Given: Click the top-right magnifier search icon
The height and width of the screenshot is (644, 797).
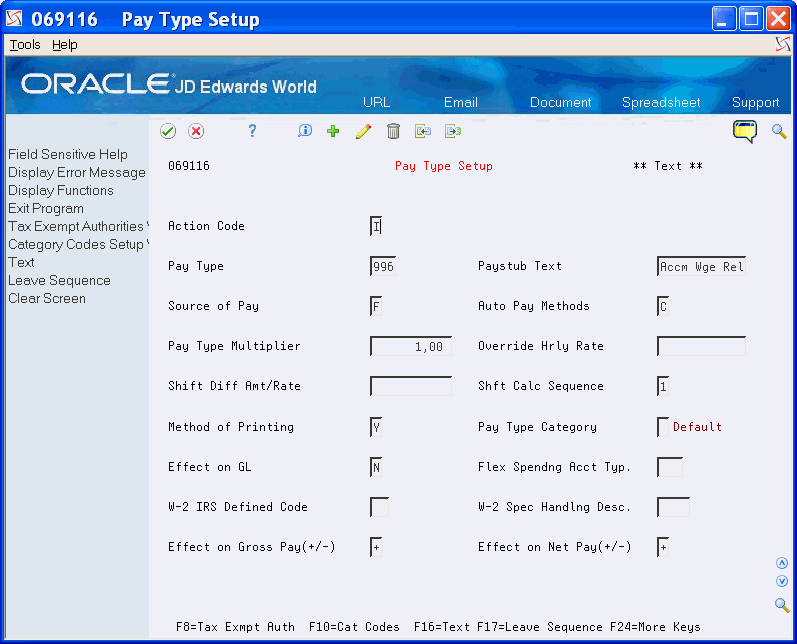Looking at the screenshot, I should pos(779,131).
